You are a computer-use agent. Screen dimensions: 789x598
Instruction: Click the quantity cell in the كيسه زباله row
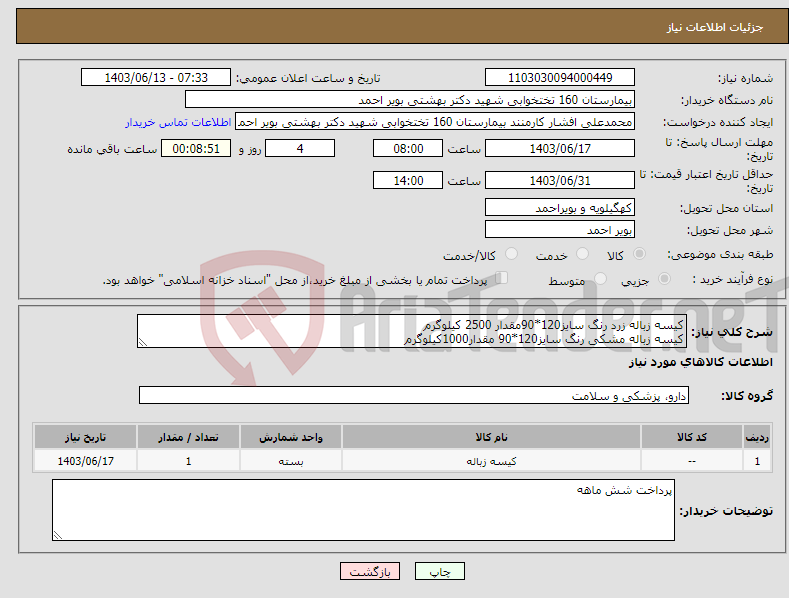(x=188, y=461)
